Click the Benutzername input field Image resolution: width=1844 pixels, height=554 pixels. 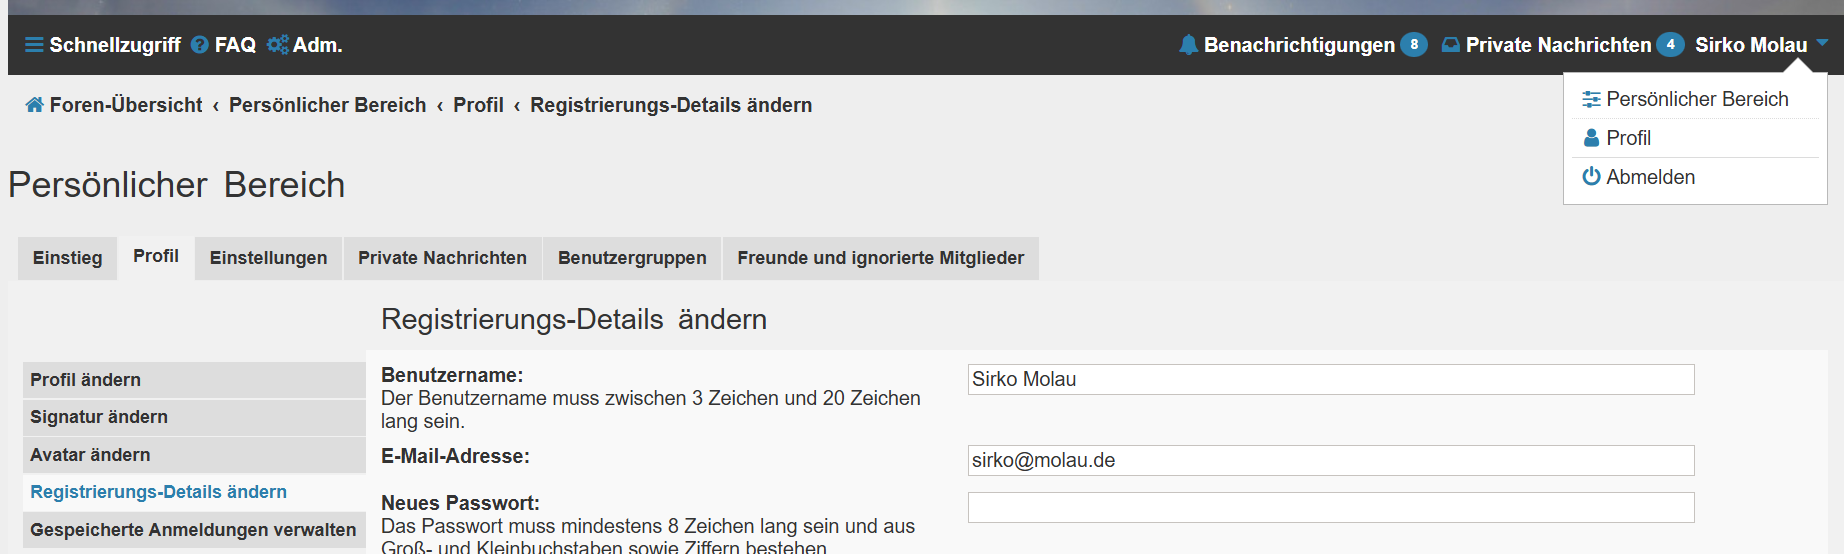coord(1330,380)
